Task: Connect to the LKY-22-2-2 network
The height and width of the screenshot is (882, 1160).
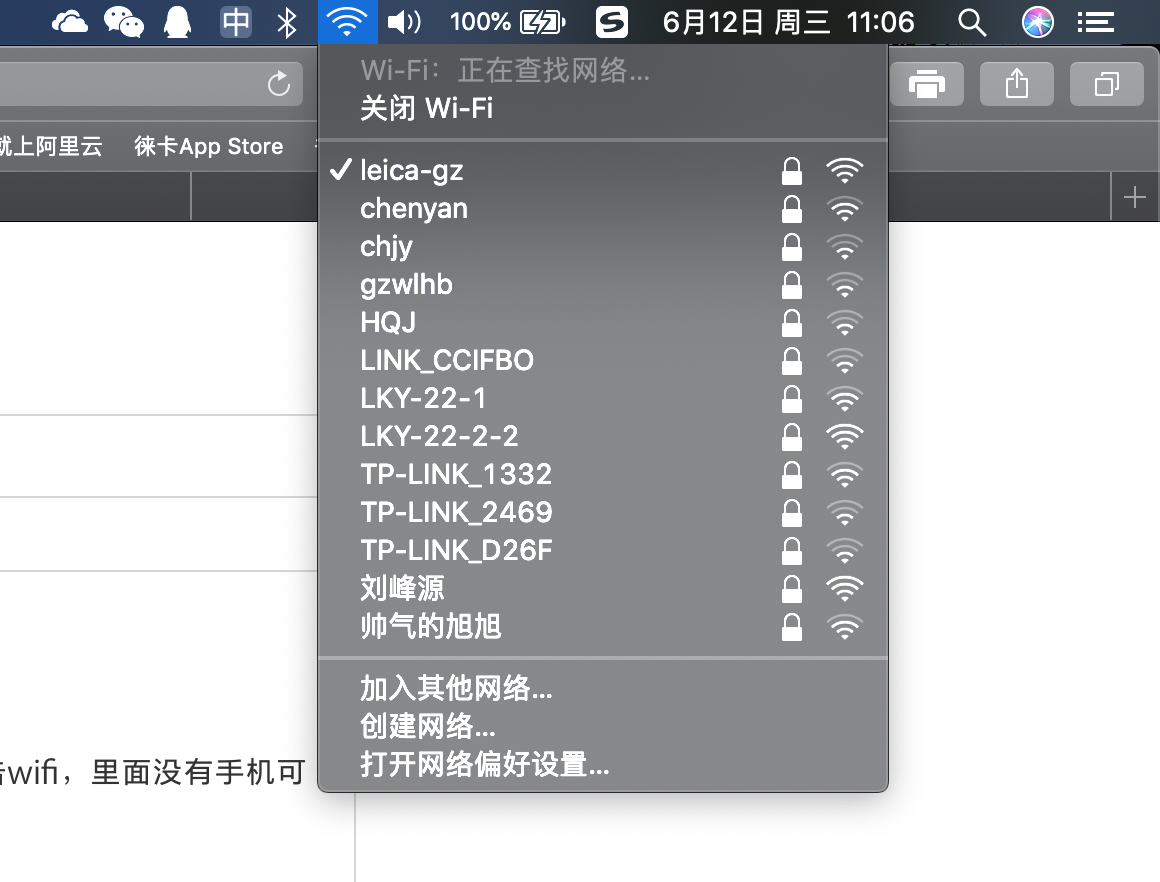Action: point(603,437)
